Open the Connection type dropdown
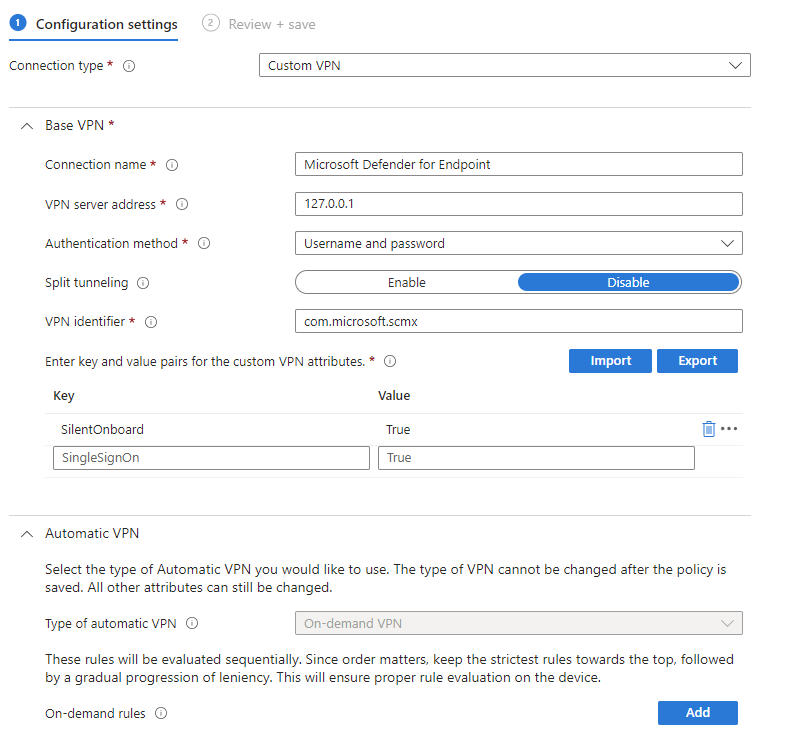 coord(504,66)
